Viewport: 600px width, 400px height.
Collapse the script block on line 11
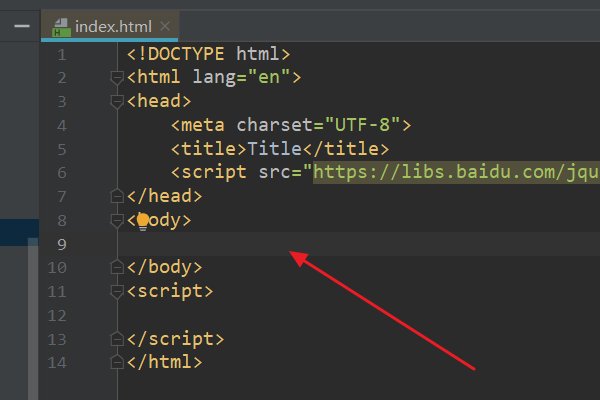click(117, 292)
